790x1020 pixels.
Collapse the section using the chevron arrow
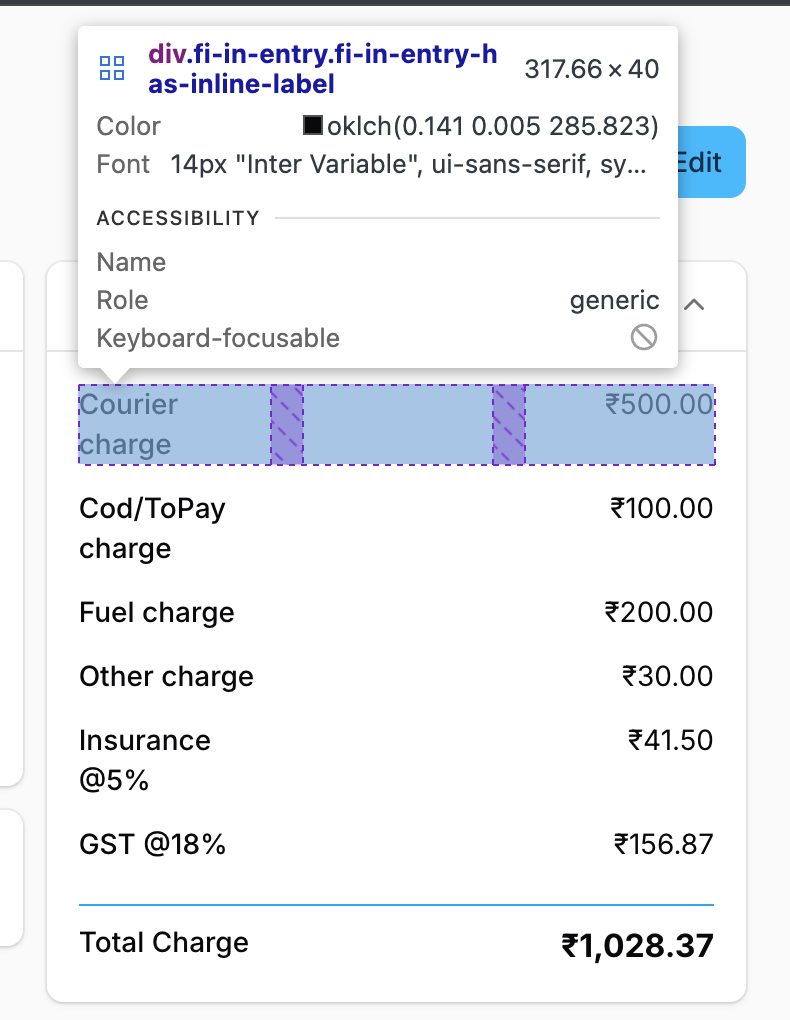click(694, 304)
